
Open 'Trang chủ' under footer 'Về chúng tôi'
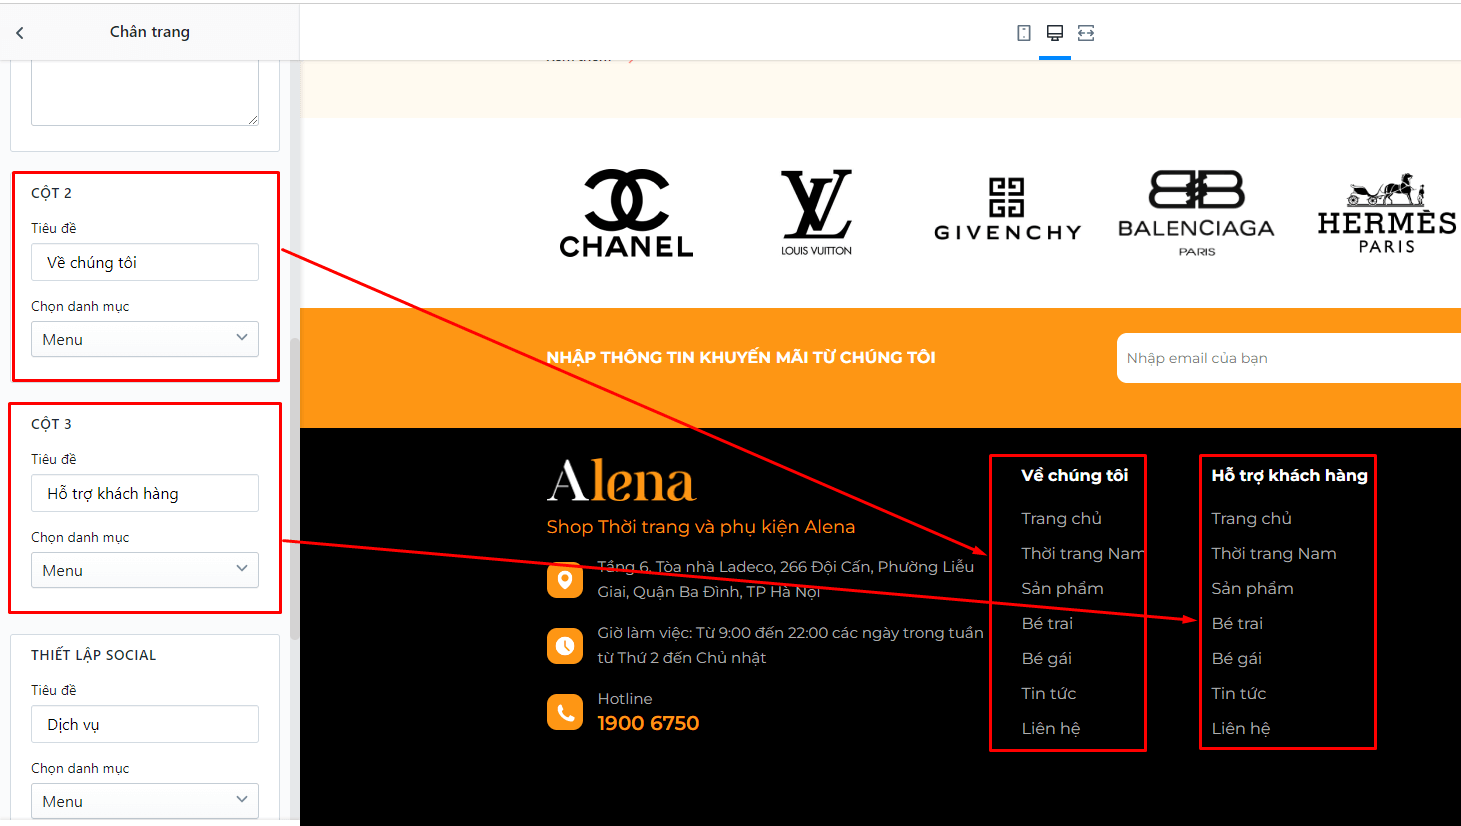pyautogui.click(x=1061, y=518)
